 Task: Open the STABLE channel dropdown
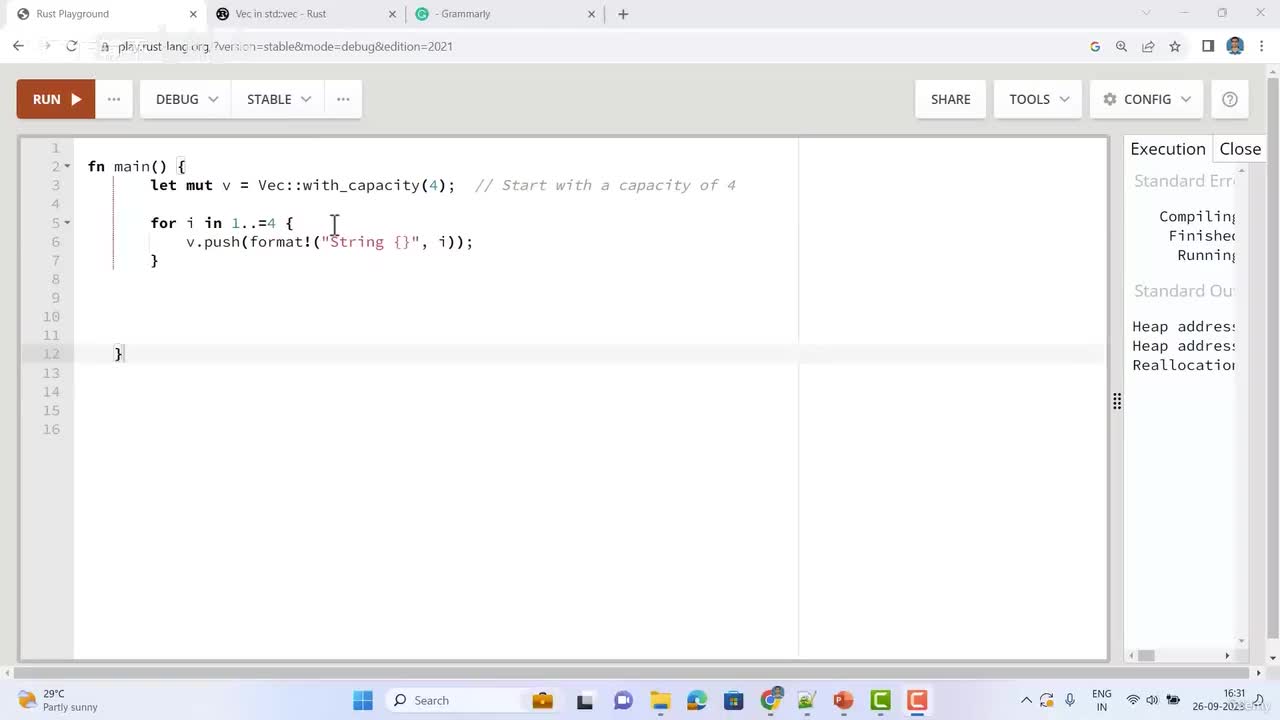click(279, 99)
